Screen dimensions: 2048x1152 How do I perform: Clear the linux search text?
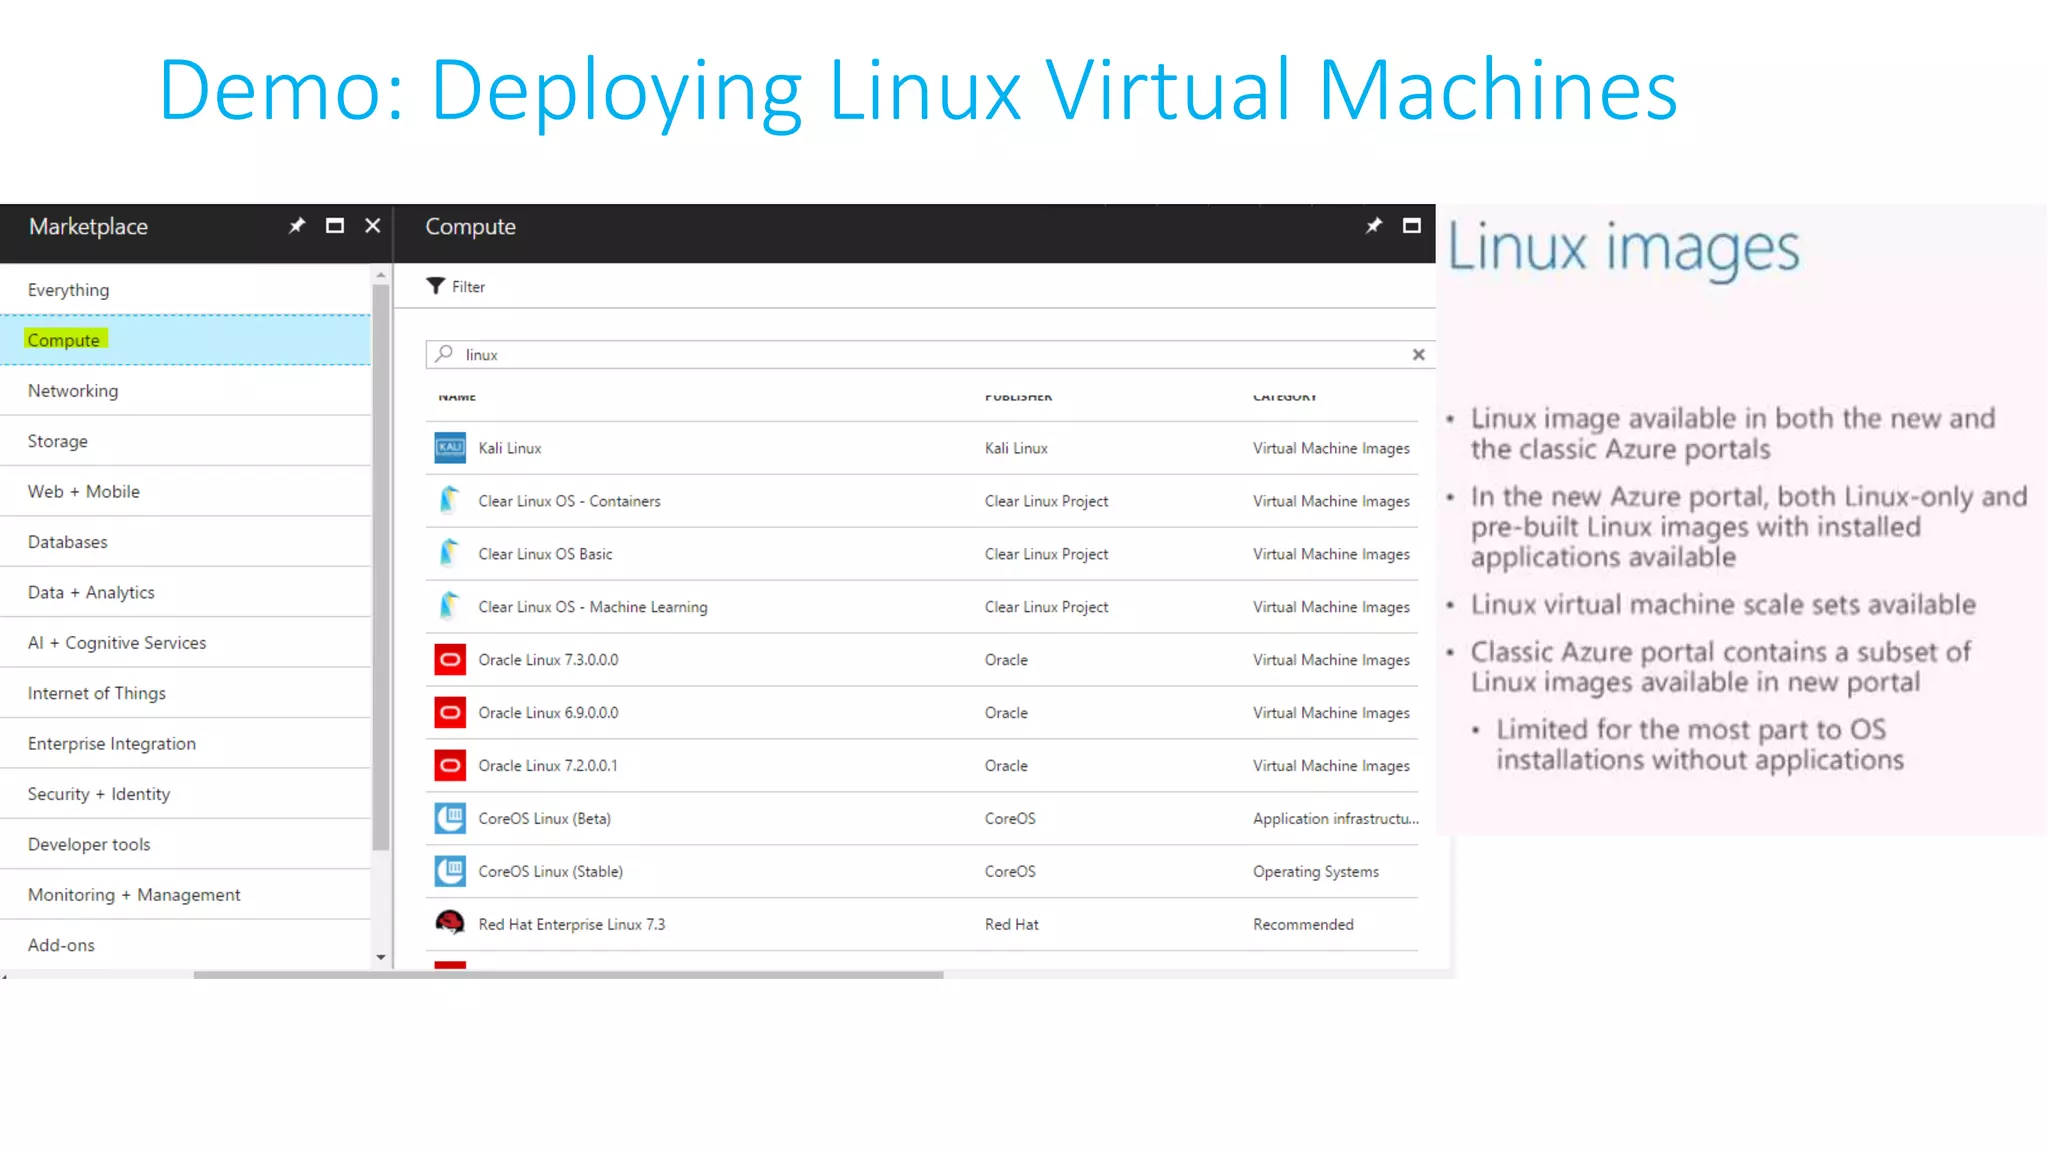pos(1418,355)
